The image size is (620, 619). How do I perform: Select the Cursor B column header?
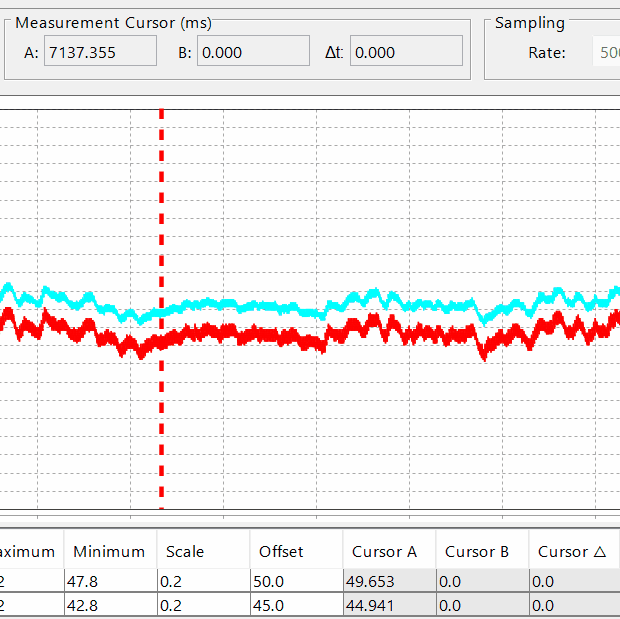pos(477,551)
